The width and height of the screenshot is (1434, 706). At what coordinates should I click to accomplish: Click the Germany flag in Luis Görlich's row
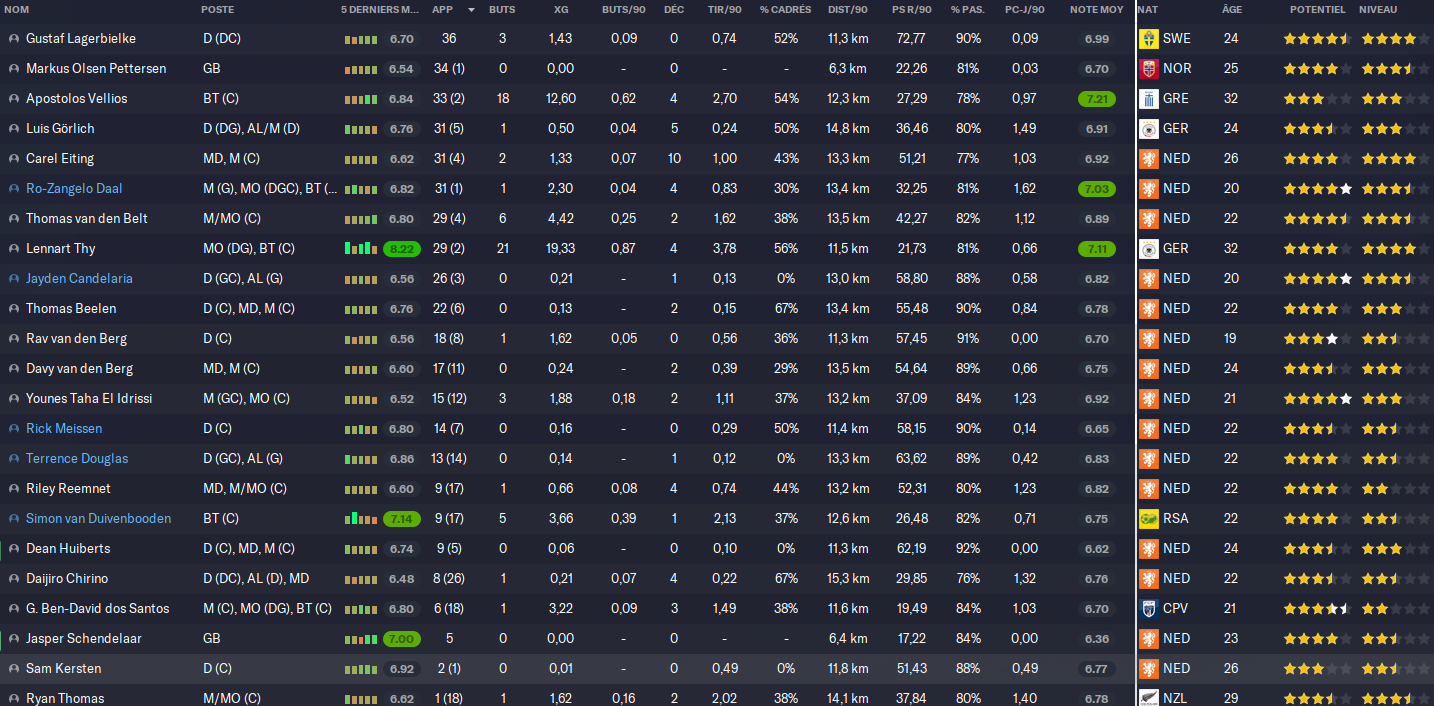coord(1149,129)
